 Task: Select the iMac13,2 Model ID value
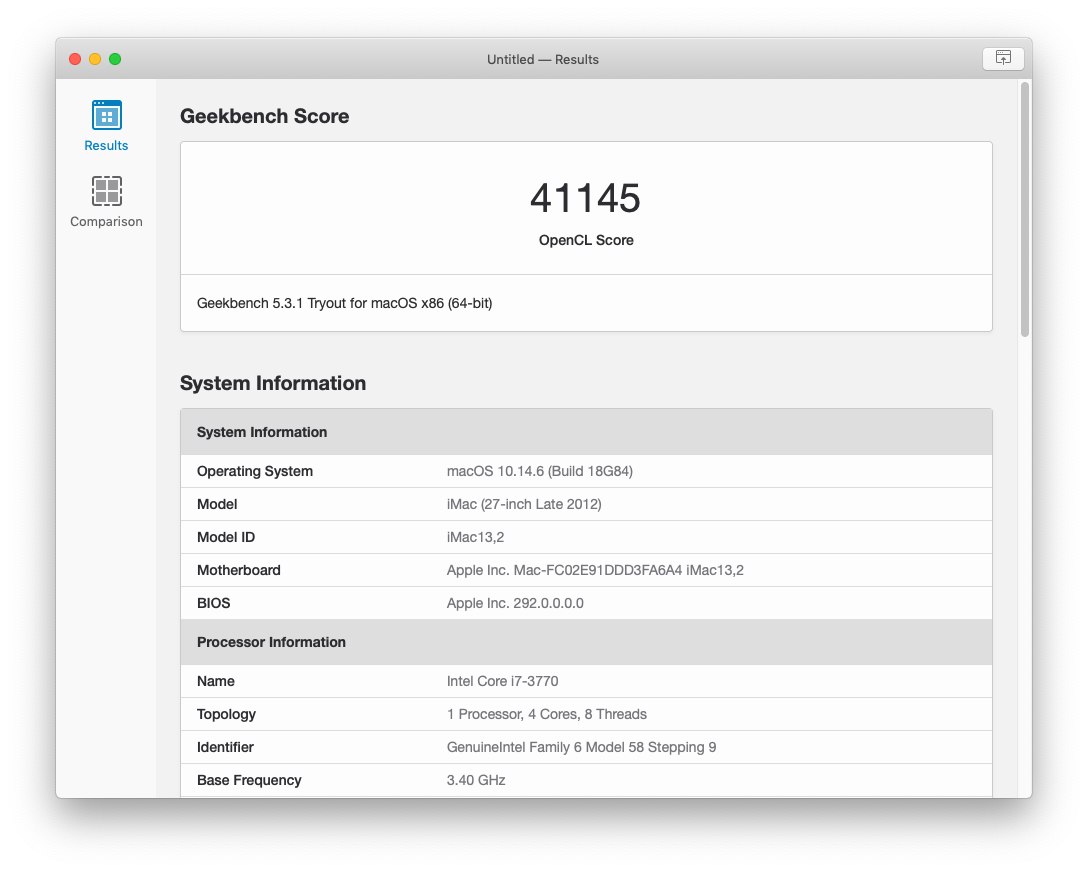pyautogui.click(x=475, y=537)
